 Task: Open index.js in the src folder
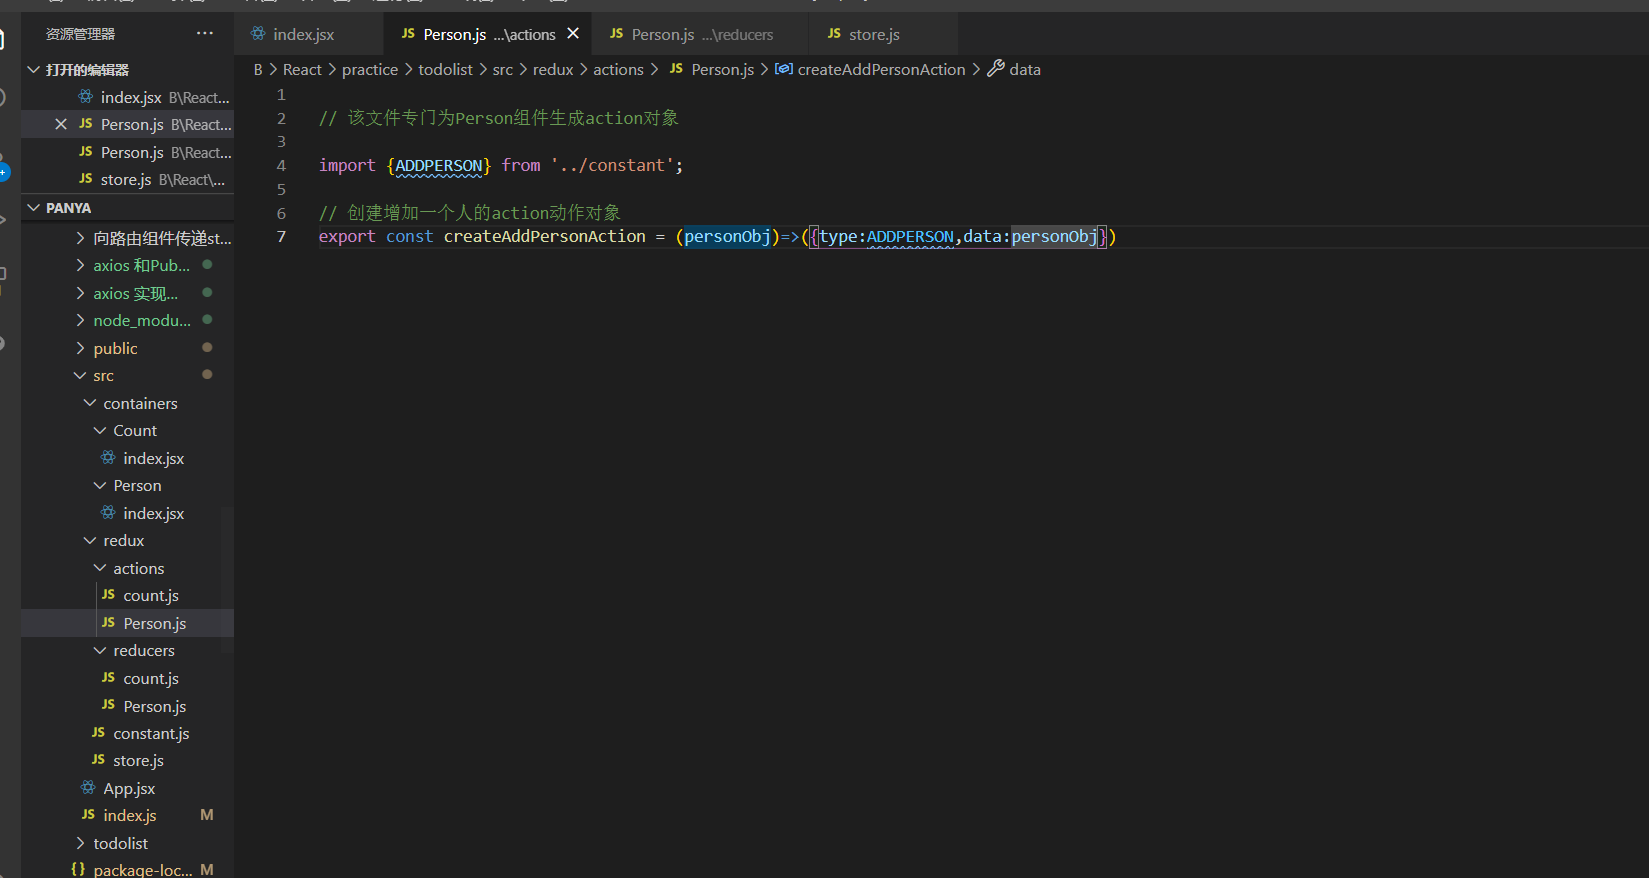coord(130,815)
